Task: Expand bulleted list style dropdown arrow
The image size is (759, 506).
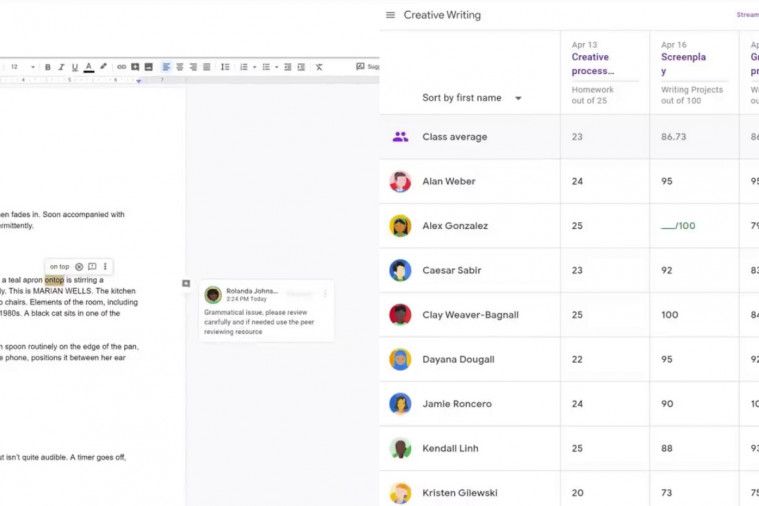Action: [277, 67]
